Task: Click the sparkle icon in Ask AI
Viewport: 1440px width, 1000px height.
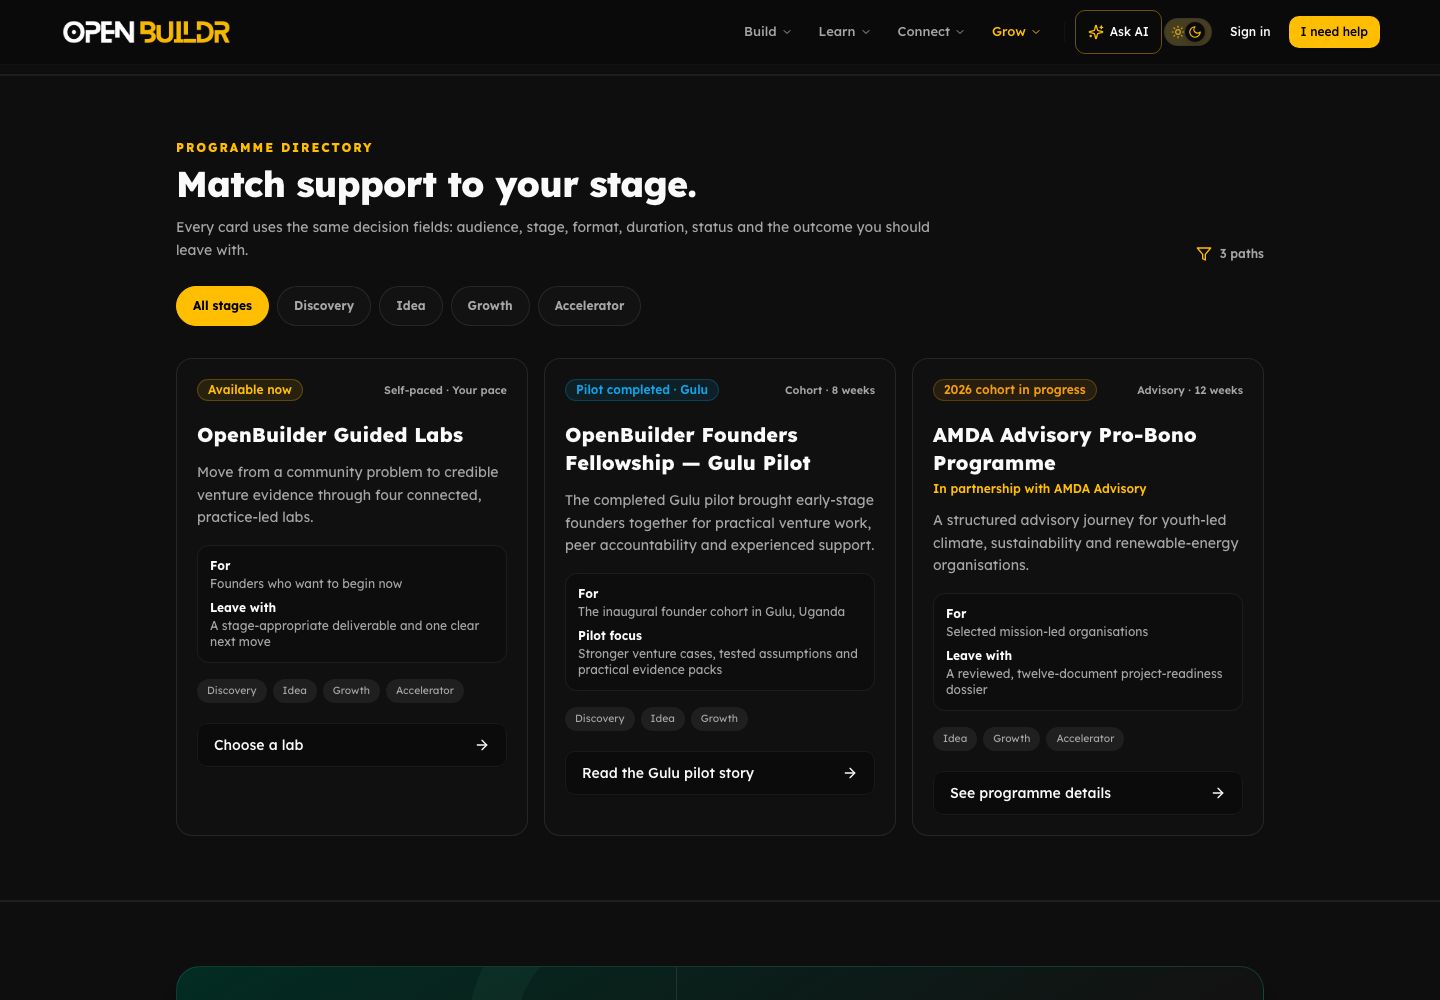Action: (x=1096, y=32)
